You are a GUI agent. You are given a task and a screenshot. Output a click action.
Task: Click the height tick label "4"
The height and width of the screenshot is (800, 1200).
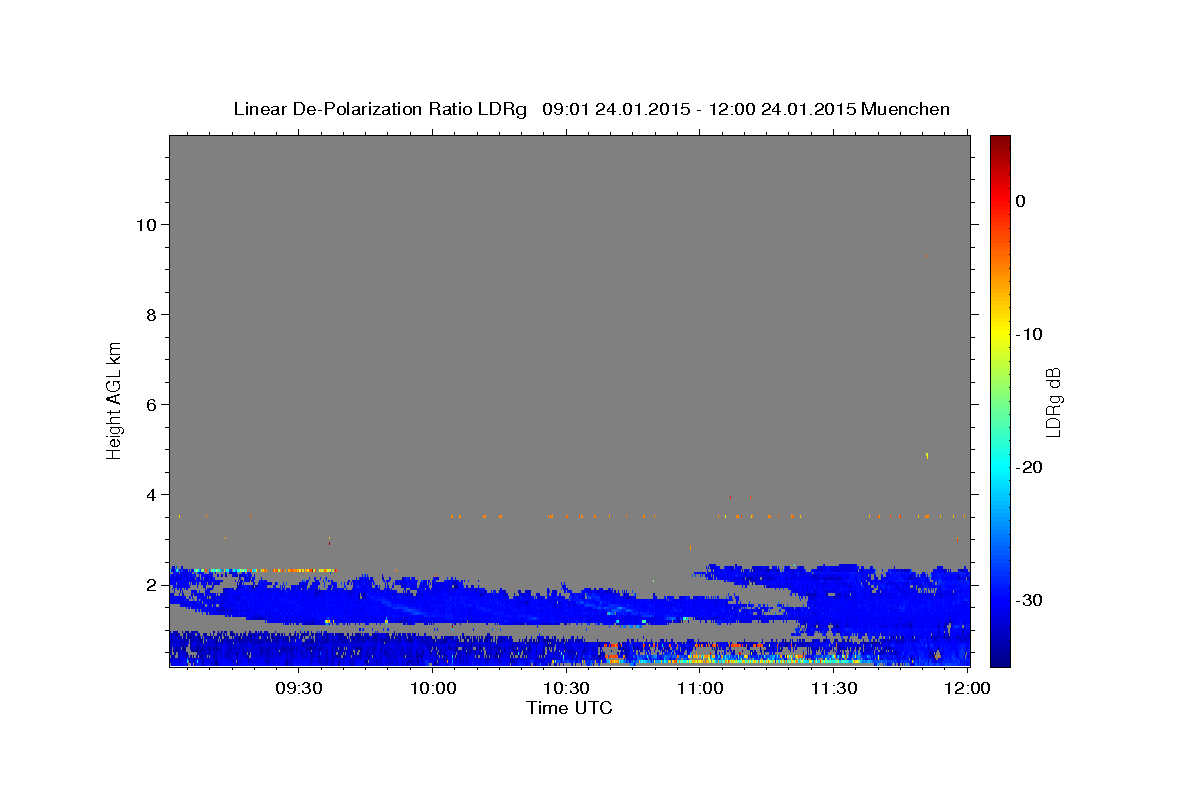[152, 494]
